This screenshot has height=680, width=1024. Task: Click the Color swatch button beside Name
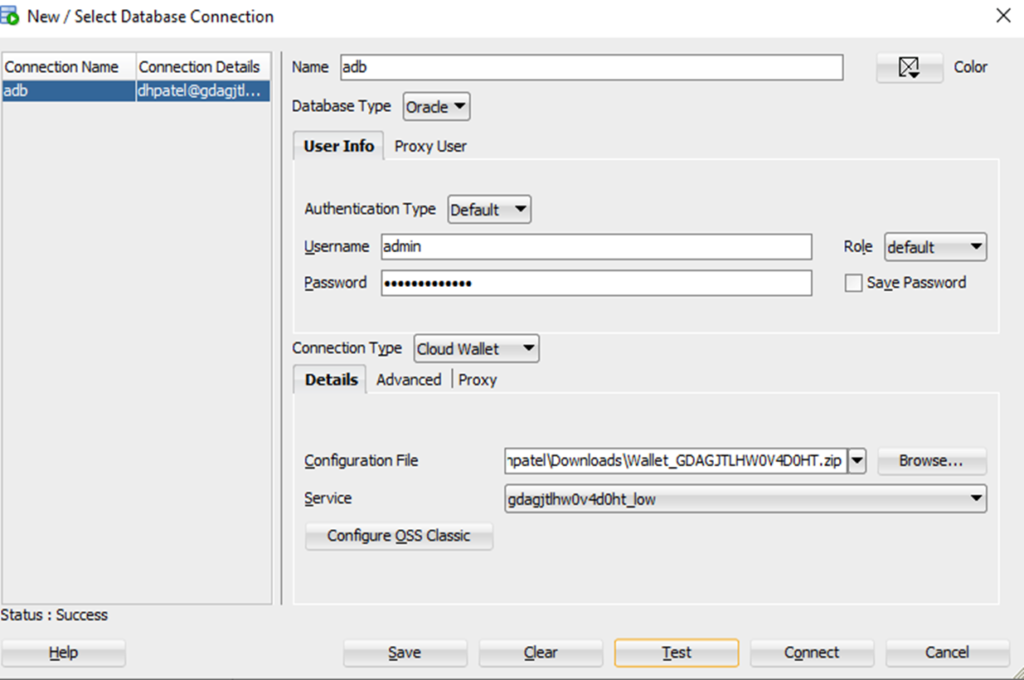(909, 67)
